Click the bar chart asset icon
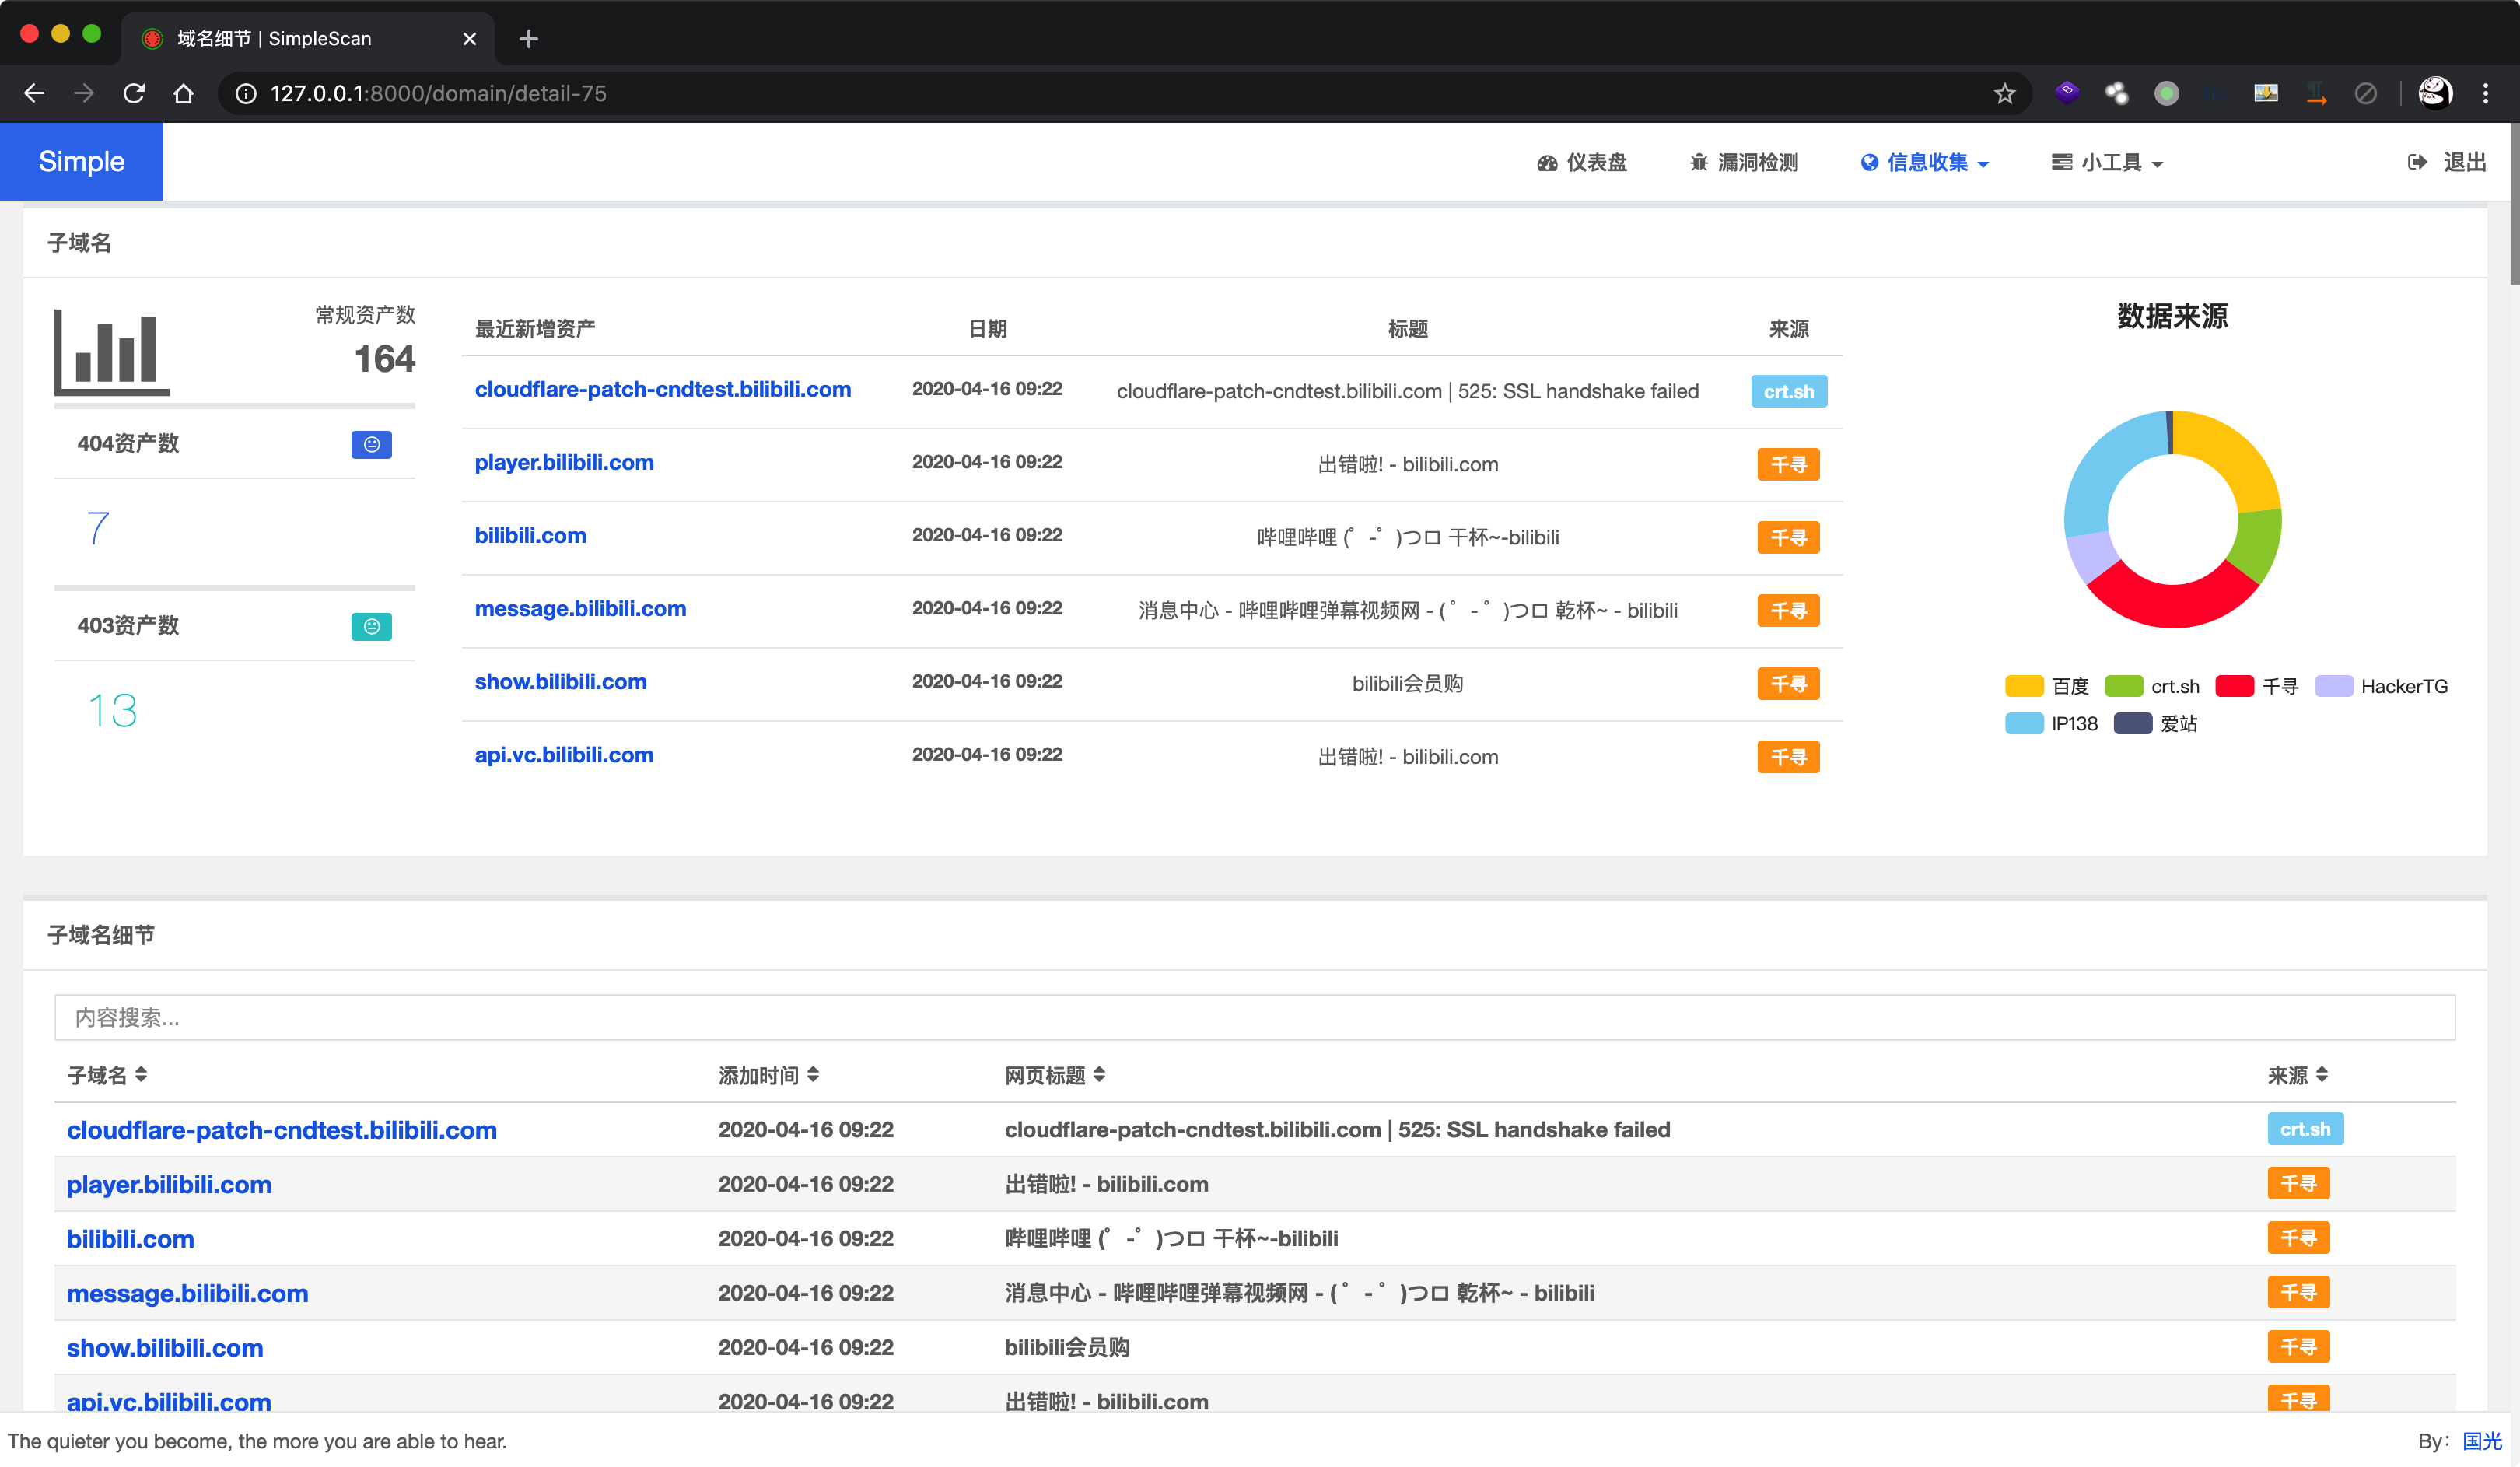The width and height of the screenshot is (2520, 1467). coord(111,352)
